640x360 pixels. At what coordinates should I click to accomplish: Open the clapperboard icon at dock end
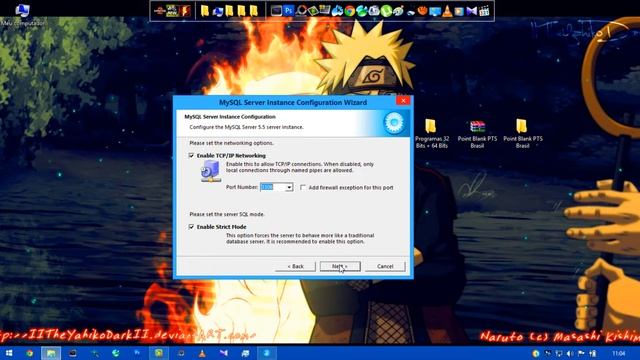484,11
